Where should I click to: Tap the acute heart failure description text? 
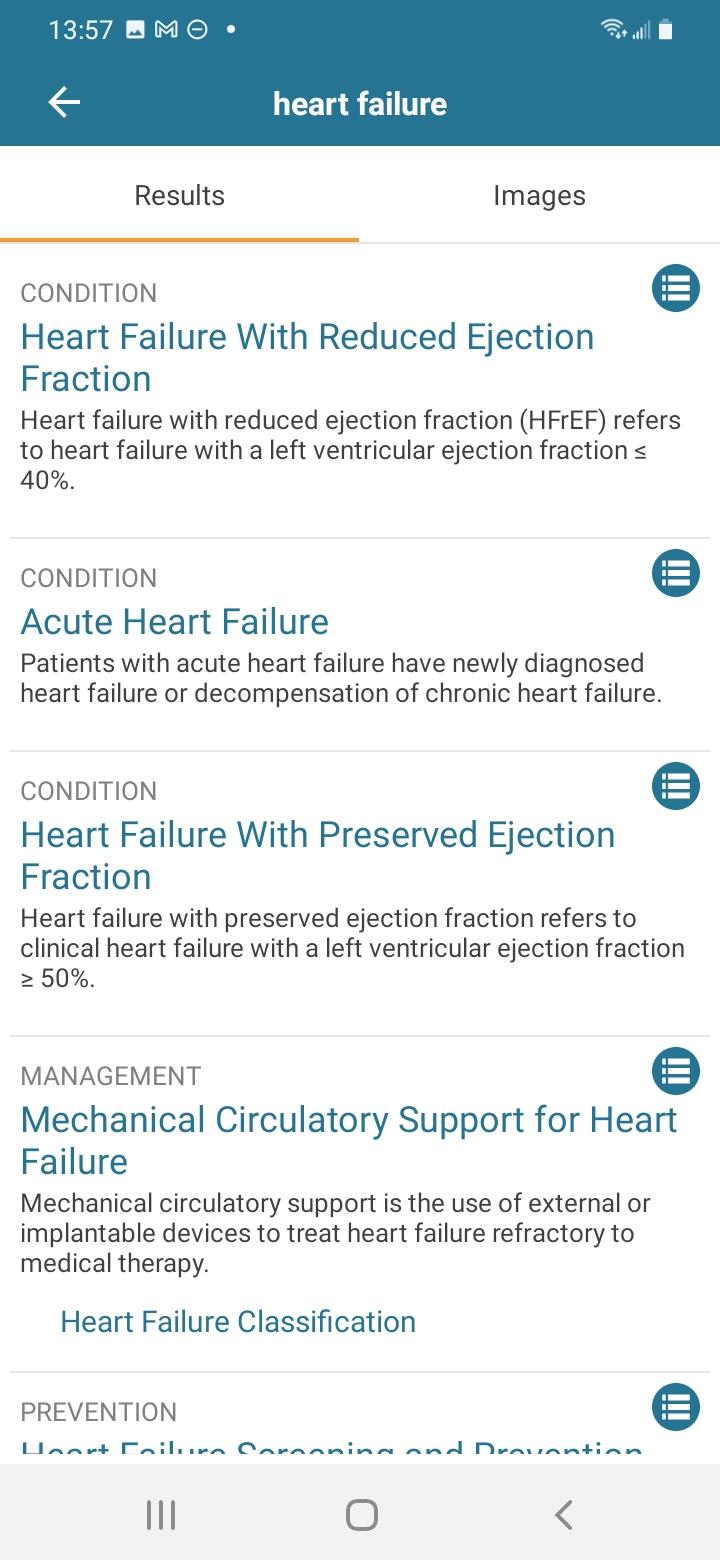click(341, 679)
